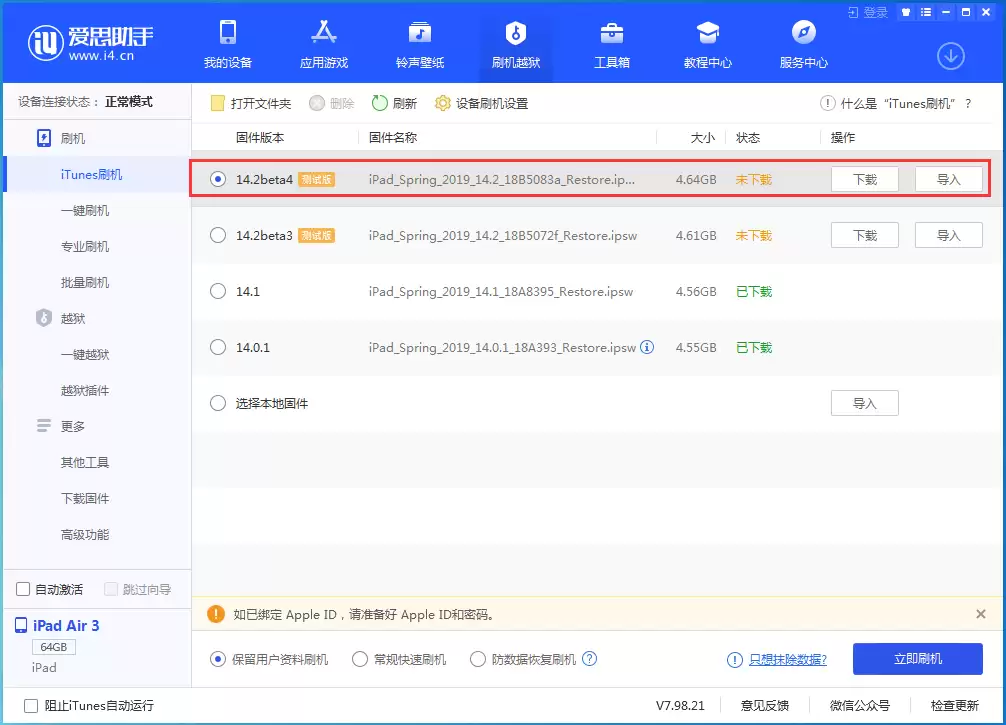Screen dimensions: 1006x725
Task: Click 测试版 badge on 14.2beta4
Action: [316, 180]
